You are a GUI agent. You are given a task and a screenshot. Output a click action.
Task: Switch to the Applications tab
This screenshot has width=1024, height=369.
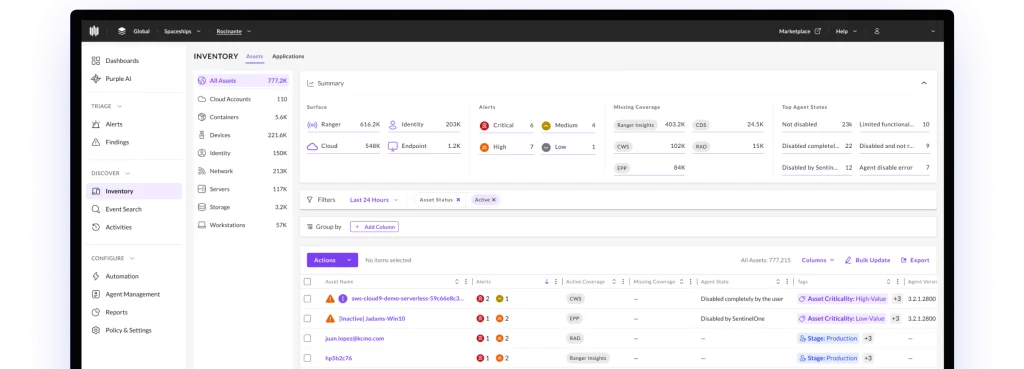[288, 56]
